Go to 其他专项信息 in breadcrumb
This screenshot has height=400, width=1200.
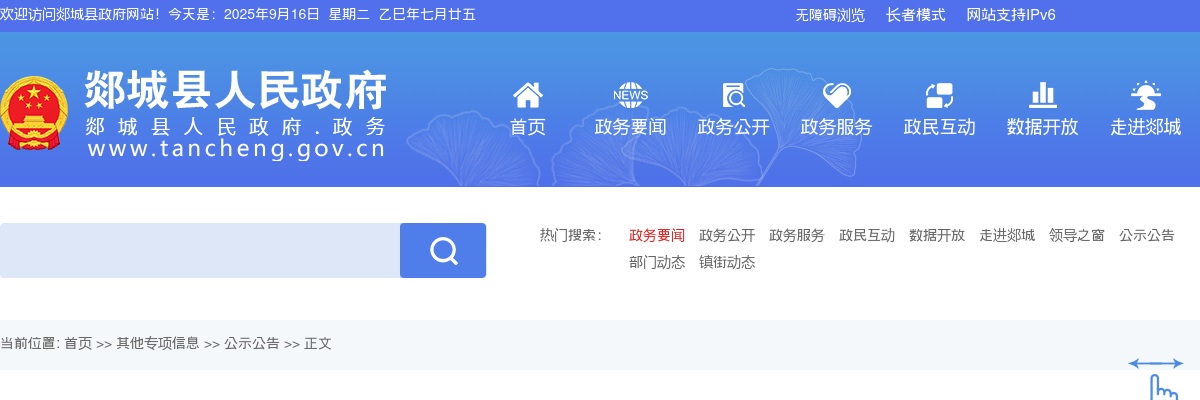(x=158, y=344)
